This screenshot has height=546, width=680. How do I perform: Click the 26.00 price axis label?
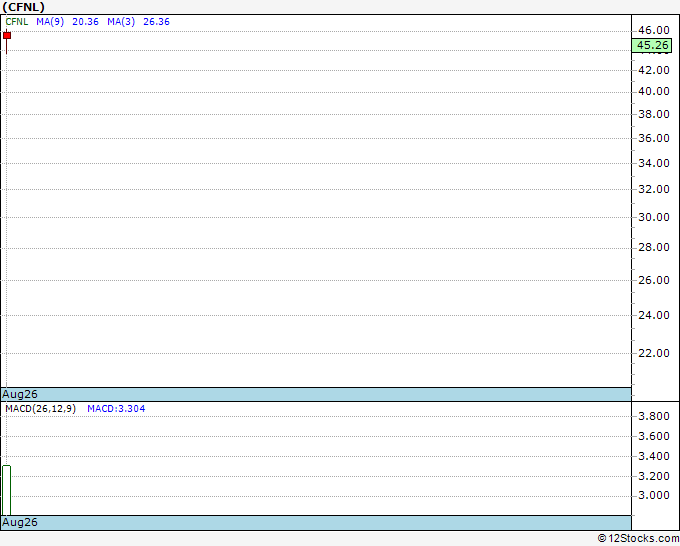[x=654, y=281]
